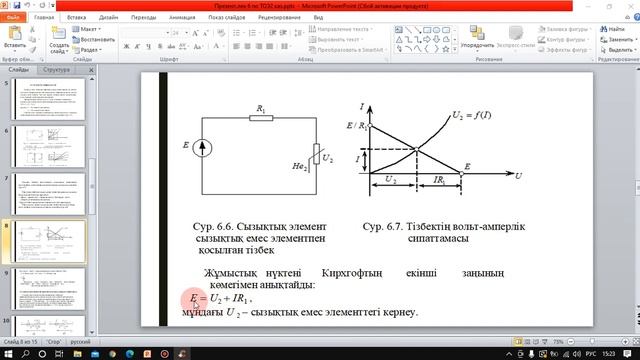Image resolution: width=640 pixels, height=360 pixels.
Task: Expand the shapes gallery More arrow
Action: (x=455, y=49)
